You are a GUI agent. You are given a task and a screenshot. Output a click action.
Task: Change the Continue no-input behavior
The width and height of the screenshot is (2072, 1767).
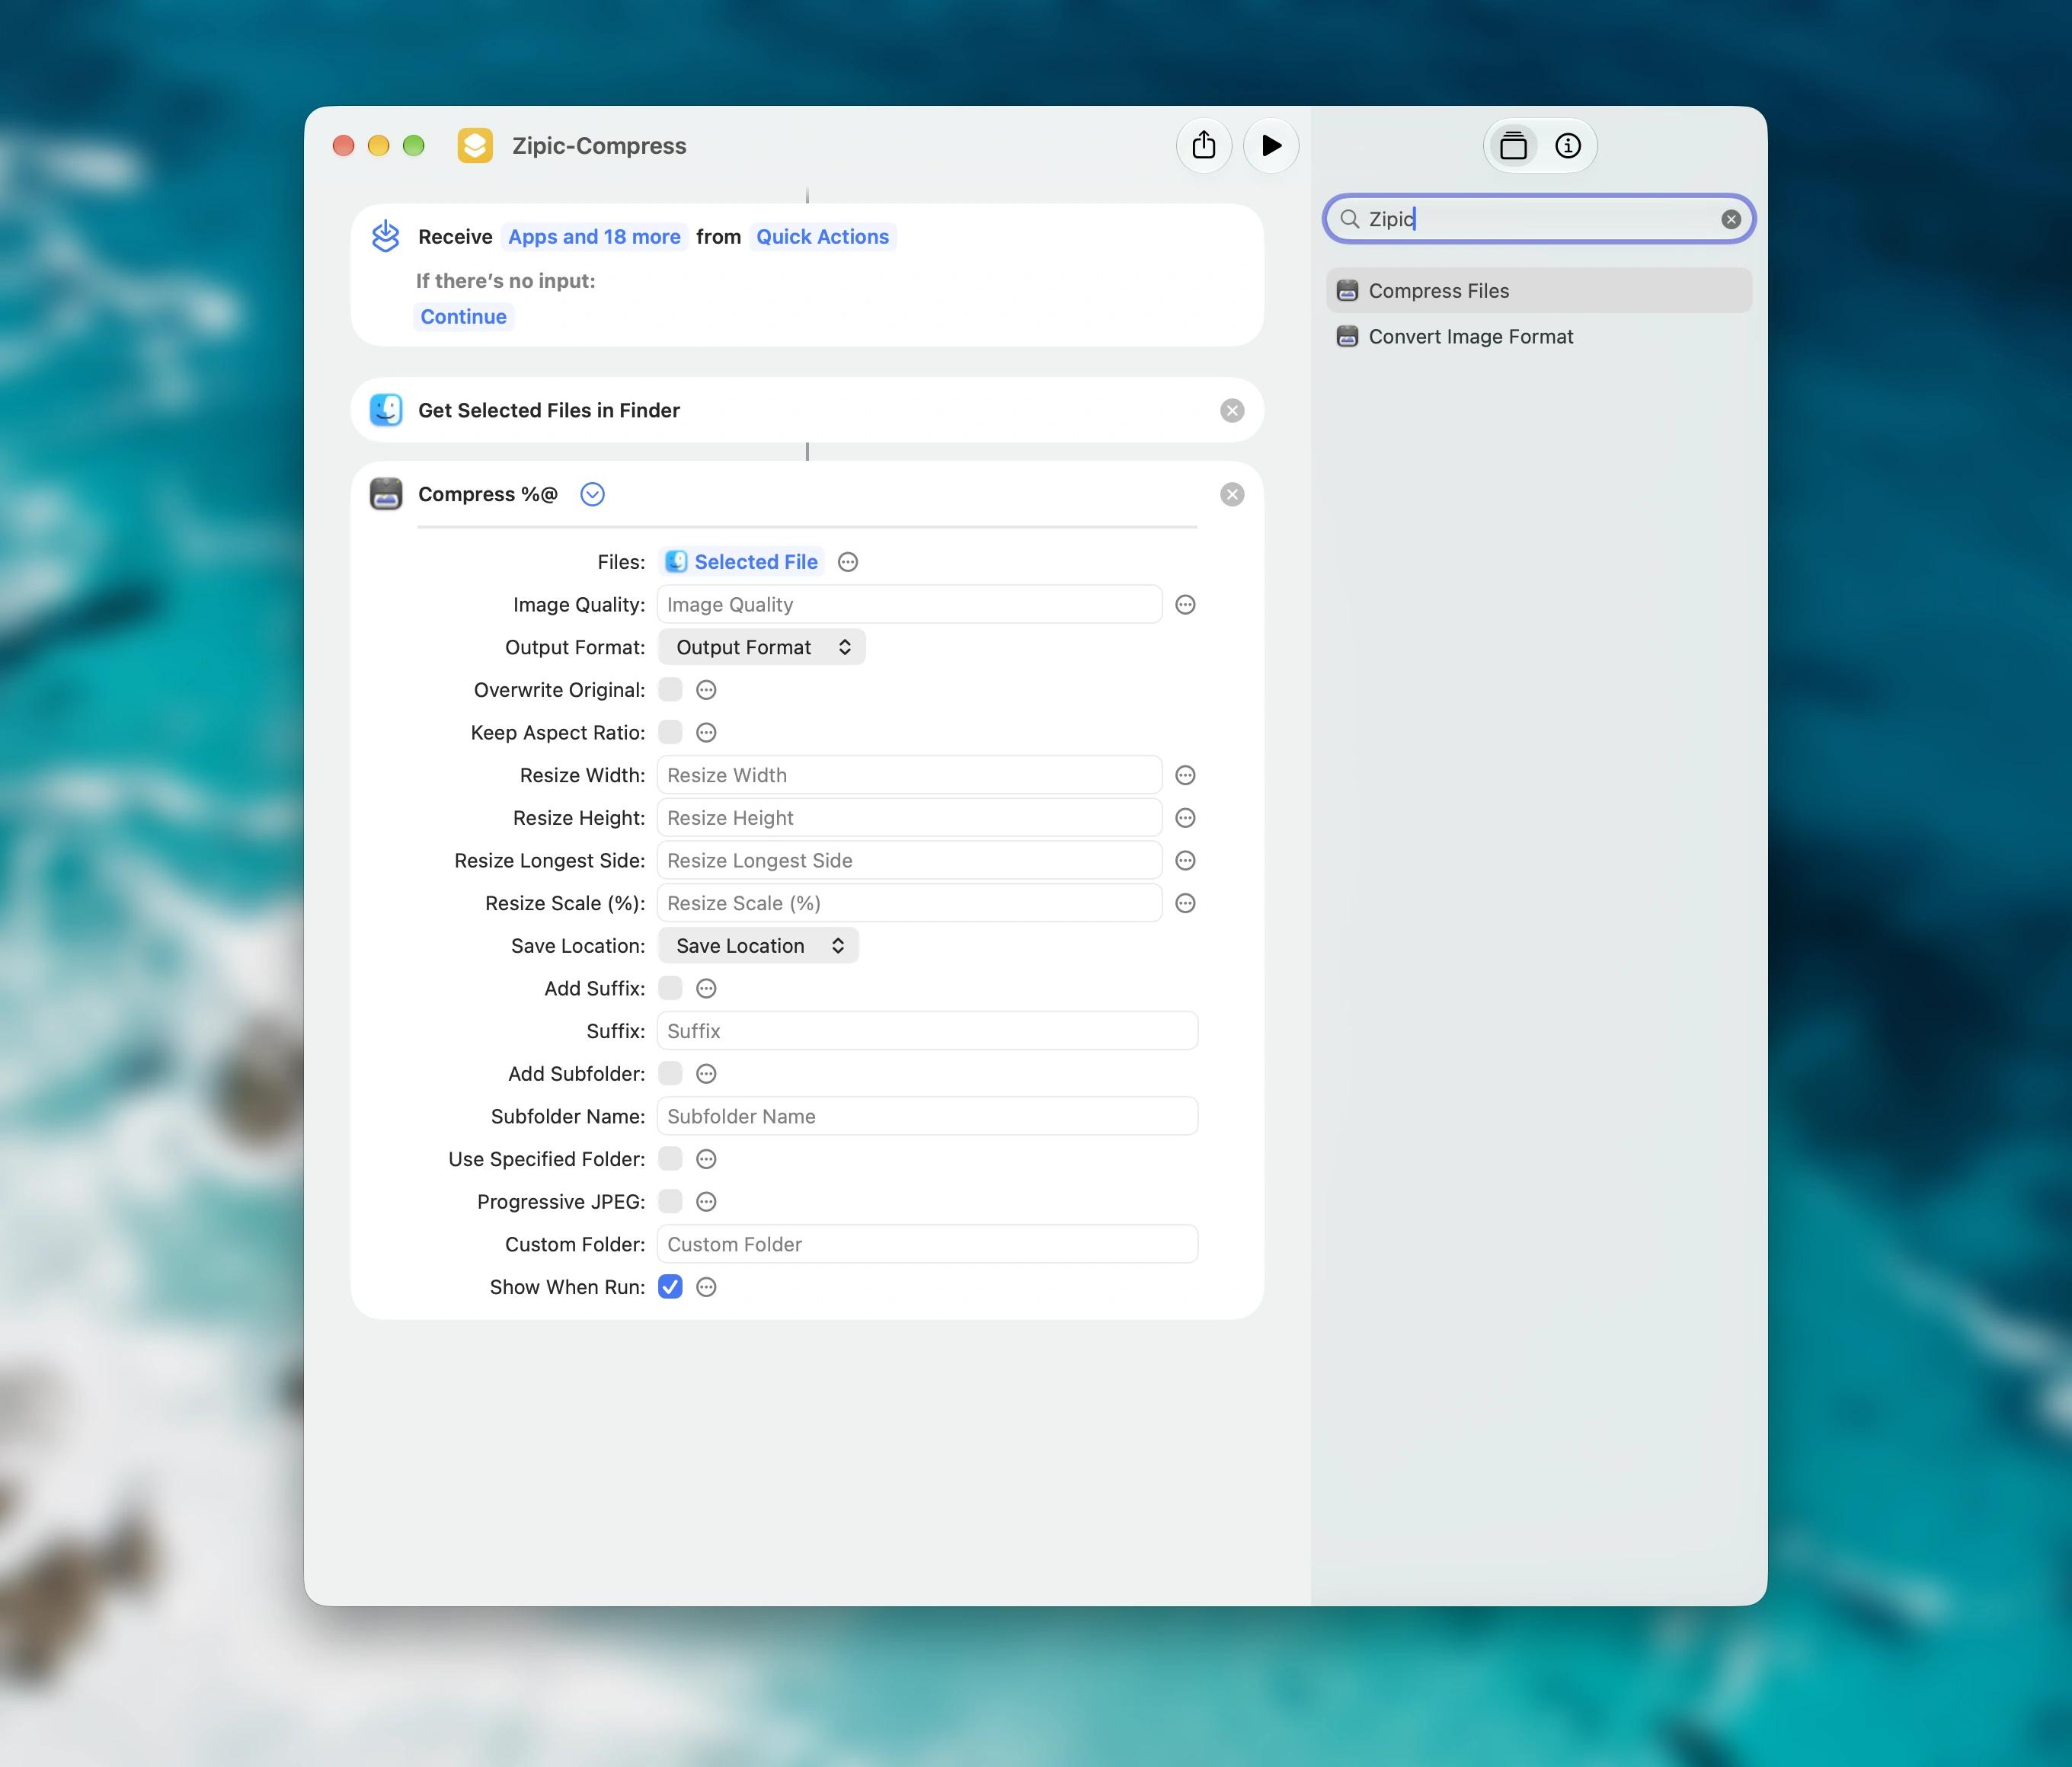[463, 317]
